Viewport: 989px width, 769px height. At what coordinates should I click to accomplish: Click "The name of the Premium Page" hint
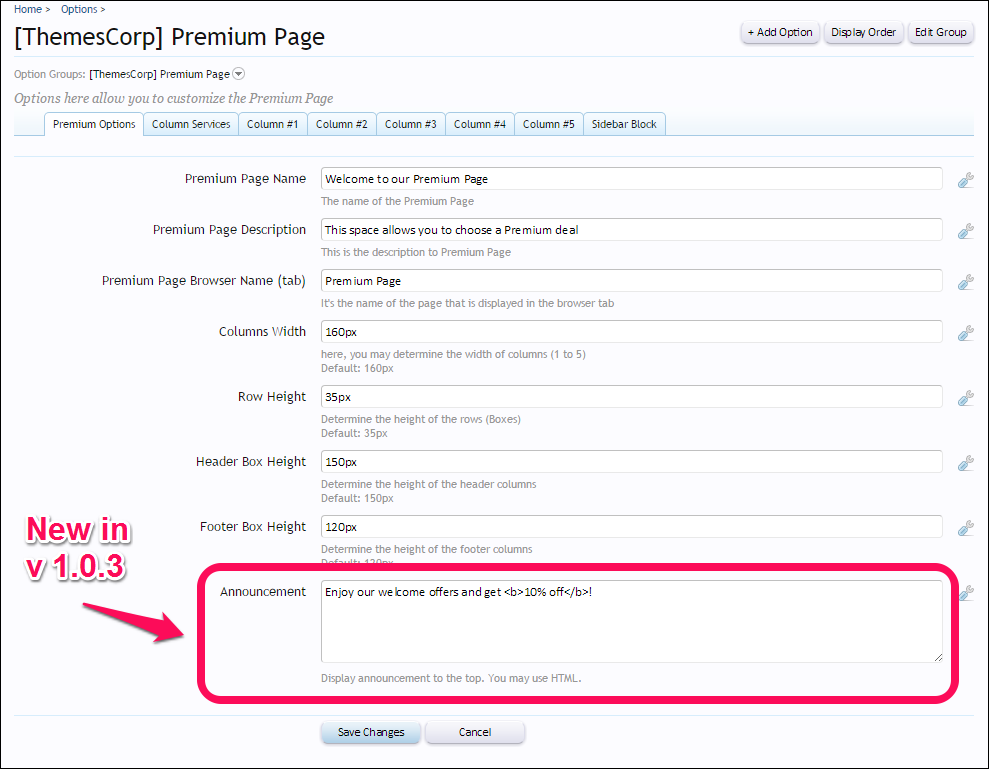pos(397,201)
